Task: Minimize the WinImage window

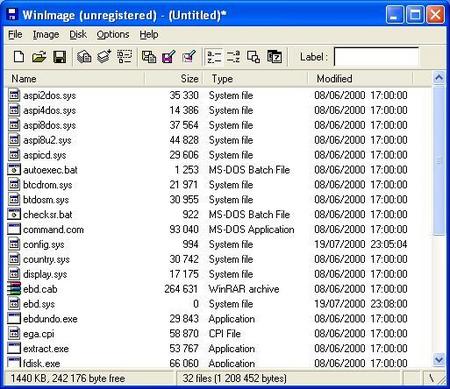Action: (394, 15)
